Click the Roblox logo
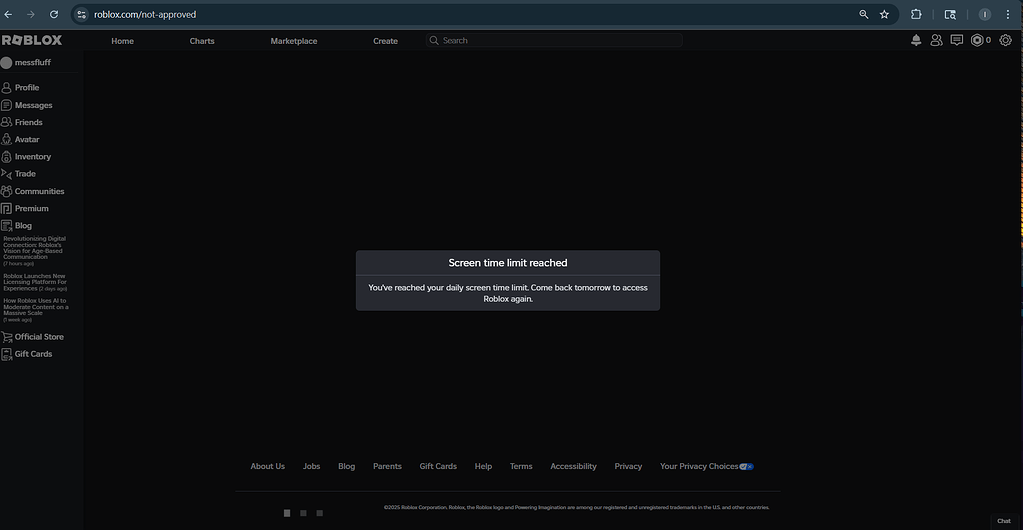The height and width of the screenshot is (530, 1023). [31, 40]
